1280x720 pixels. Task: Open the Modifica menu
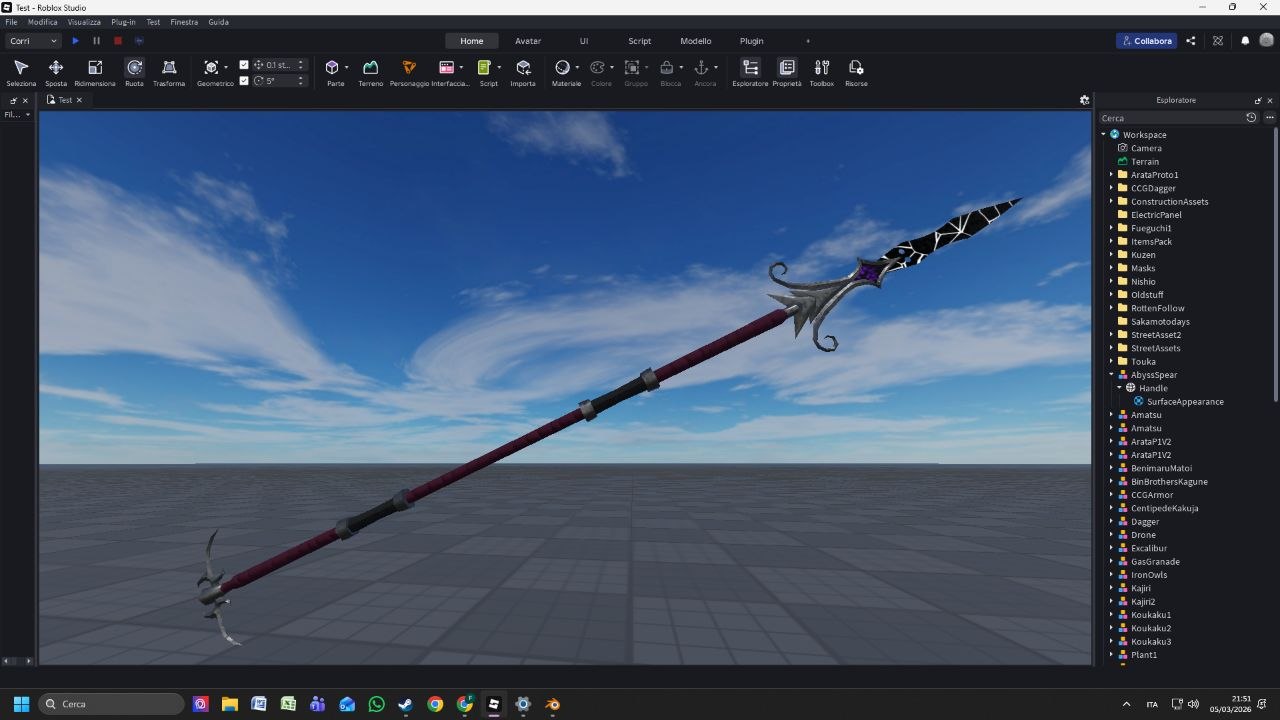pos(41,21)
